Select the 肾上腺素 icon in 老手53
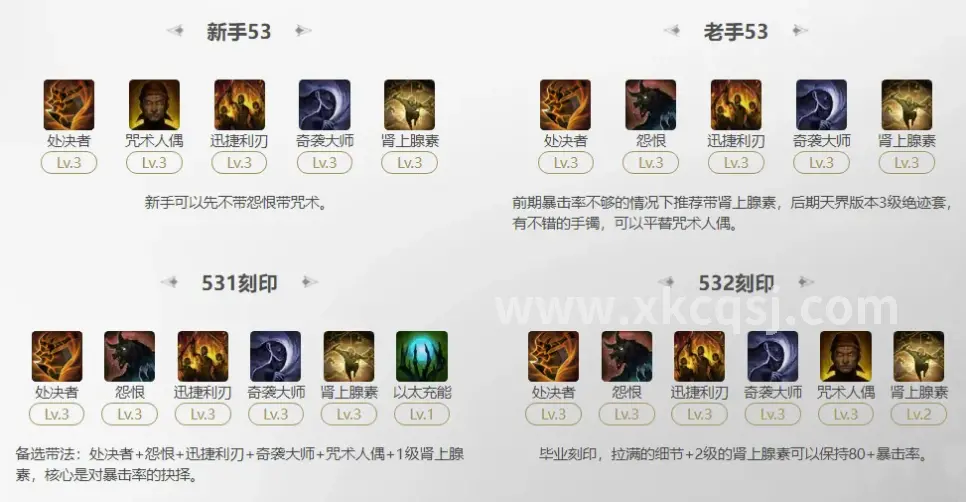The image size is (966, 502). click(x=907, y=105)
